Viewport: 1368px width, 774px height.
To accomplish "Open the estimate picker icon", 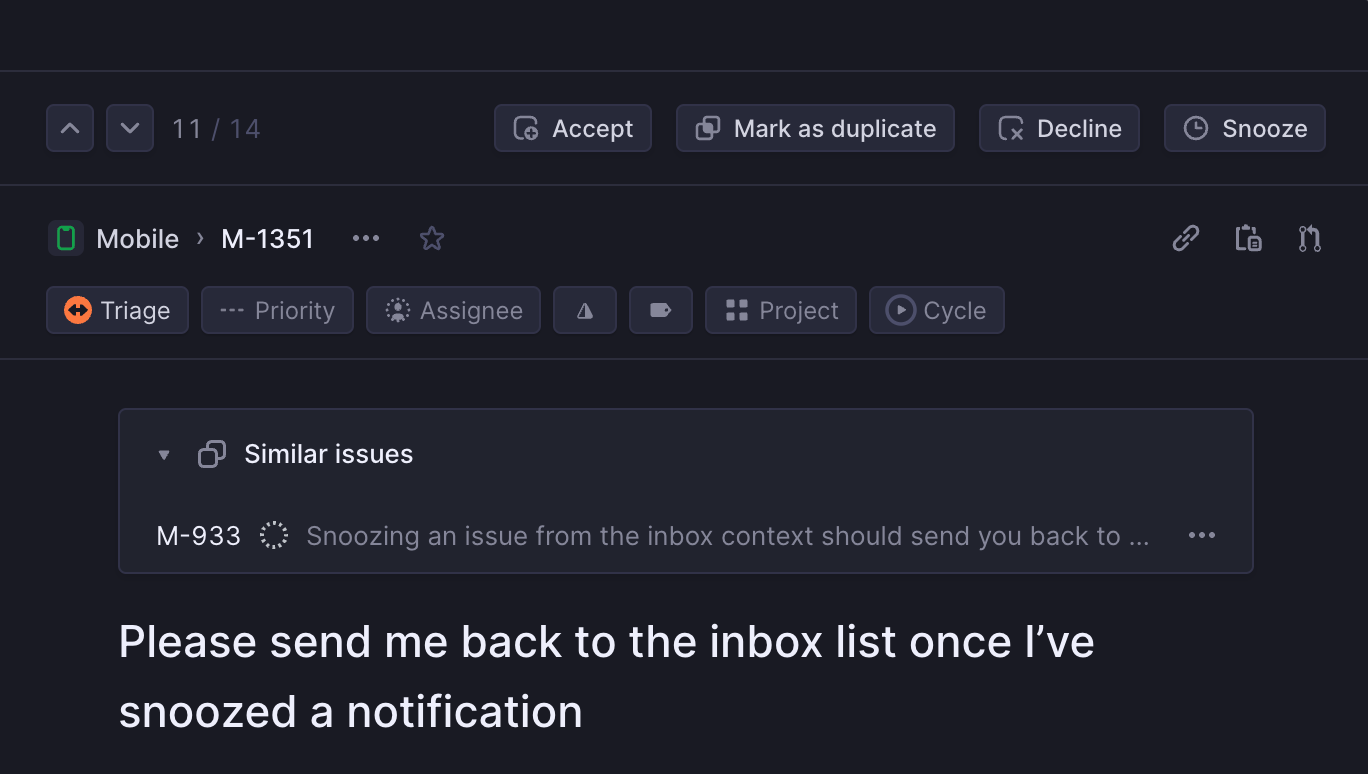I will pos(585,310).
